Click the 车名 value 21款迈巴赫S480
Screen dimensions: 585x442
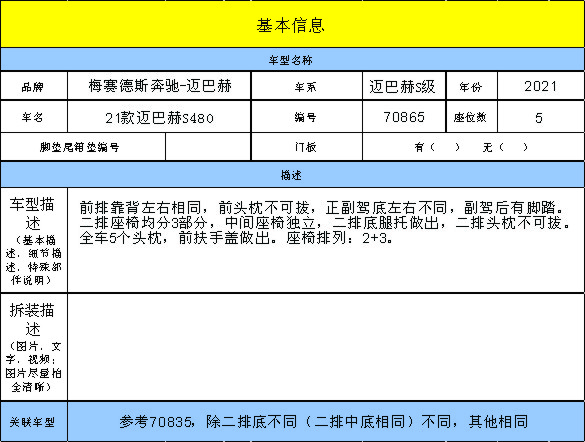[159, 117]
